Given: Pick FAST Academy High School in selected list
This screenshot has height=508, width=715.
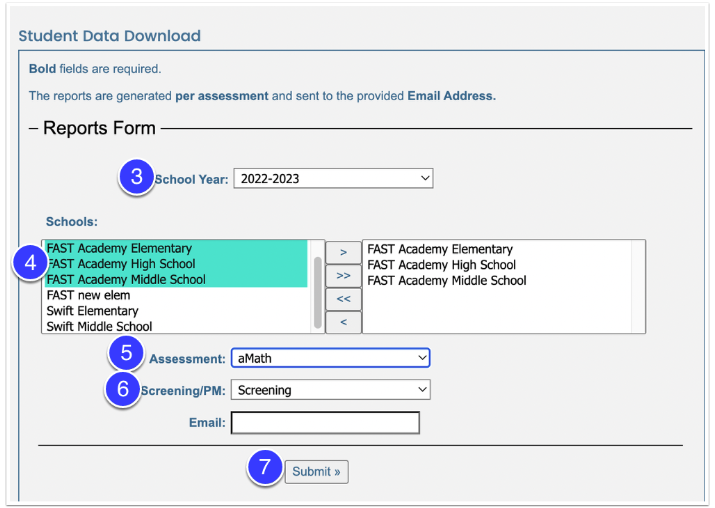Looking at the screenshot, I should (x=441, y=265).
